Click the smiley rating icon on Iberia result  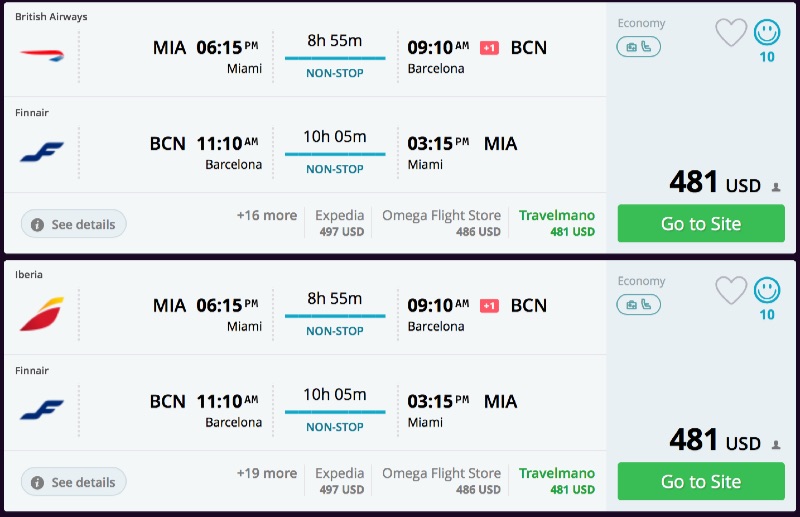click(x=767, y=291)
